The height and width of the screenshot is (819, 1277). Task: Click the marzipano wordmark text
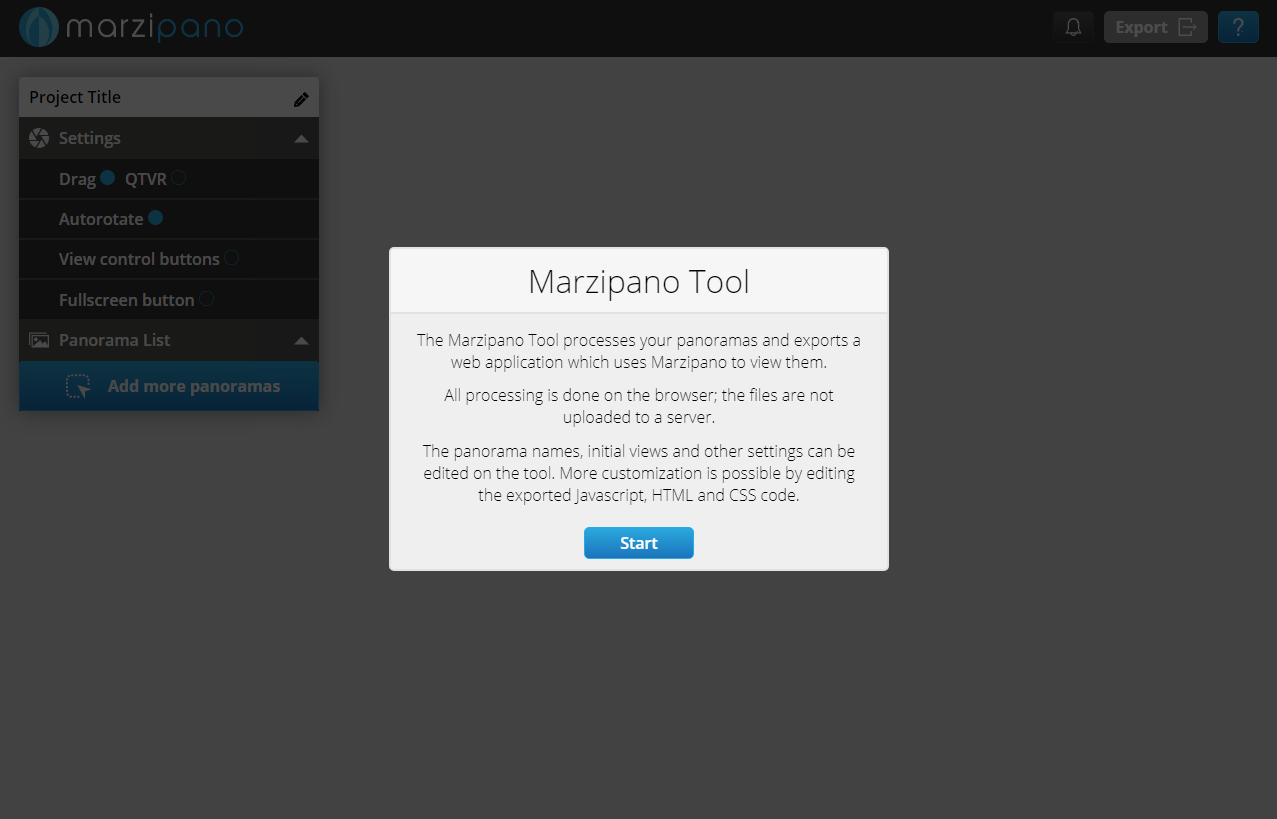[x=154, y=28]
